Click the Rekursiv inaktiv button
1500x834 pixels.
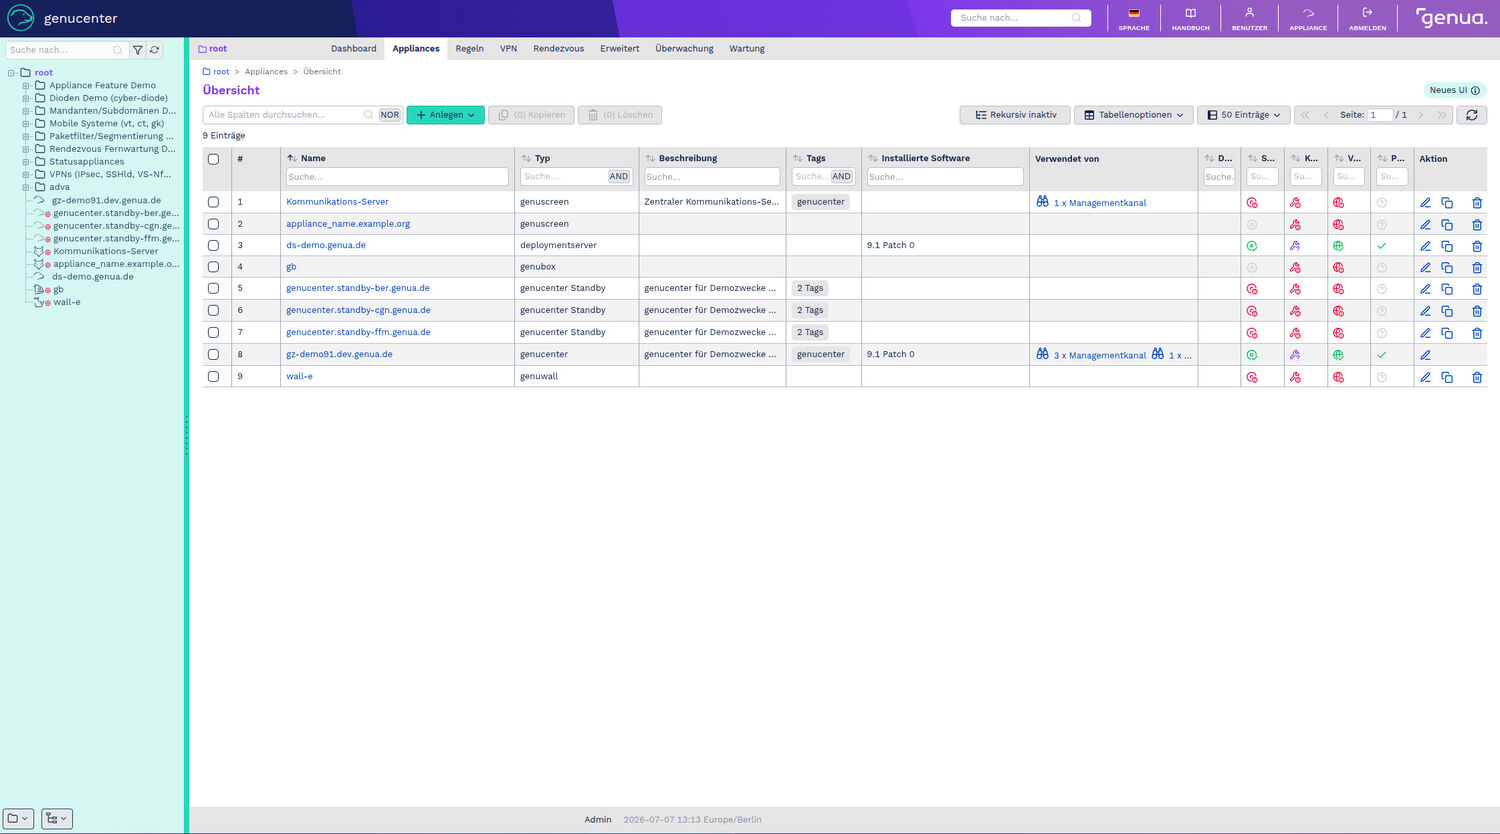1015,115
